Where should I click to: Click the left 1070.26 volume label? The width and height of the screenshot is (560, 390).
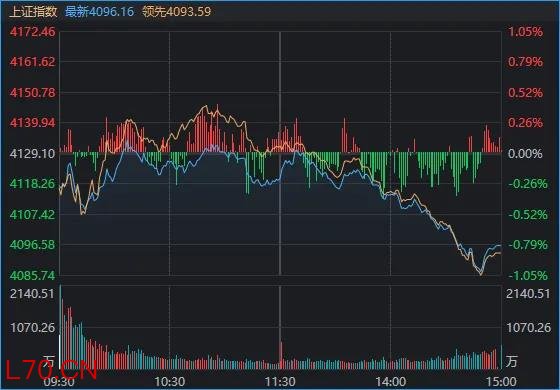coord(32,328)
